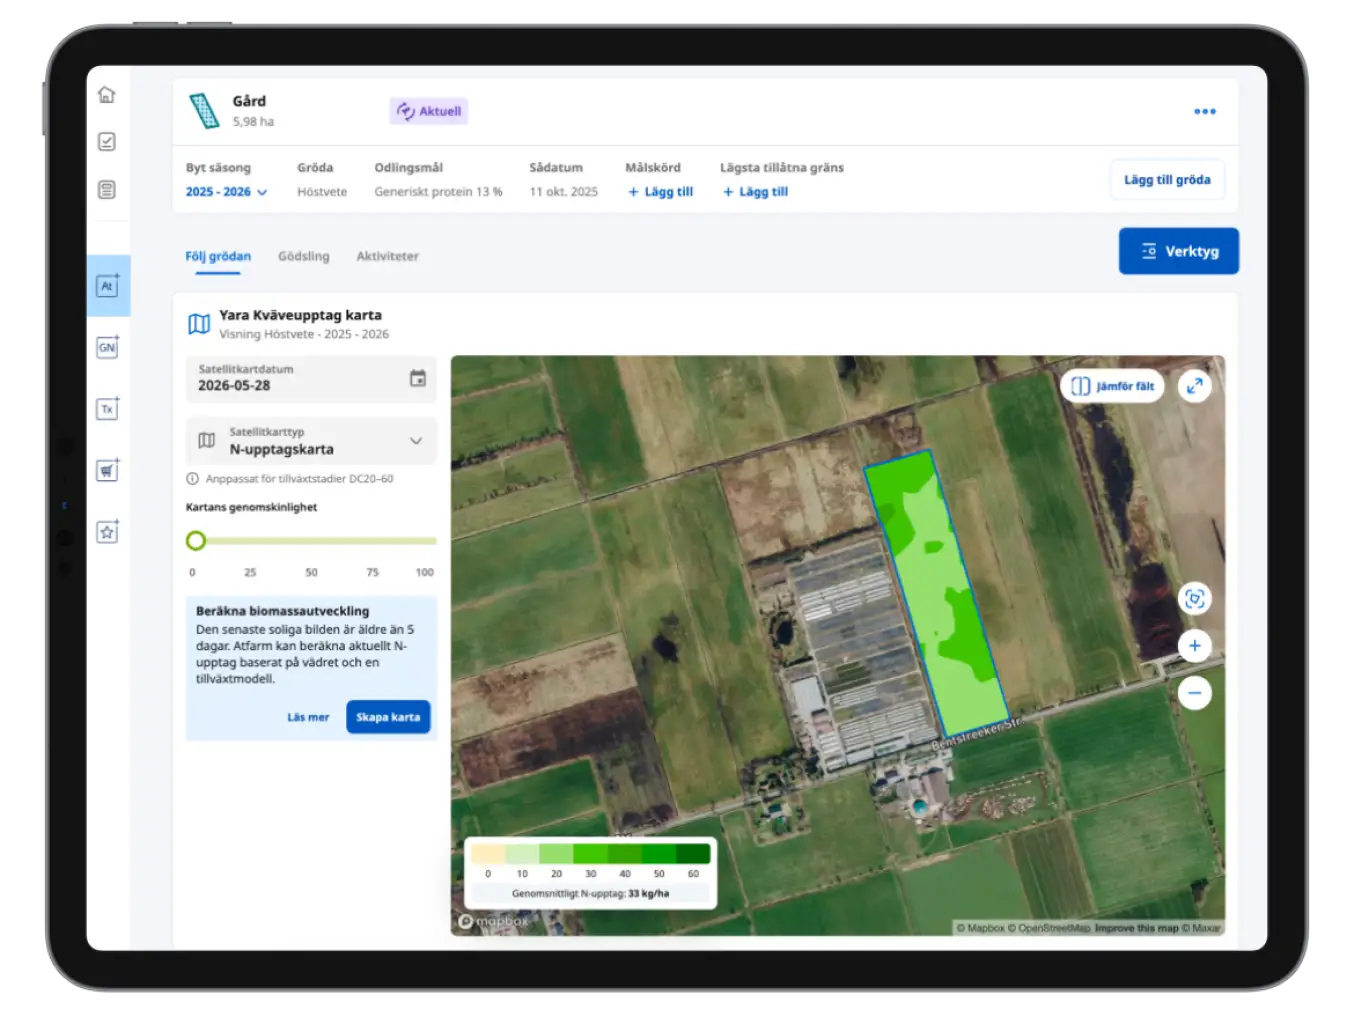Click the calendar icon for satellite date
1354x1016 pixels.
[418, 378]
